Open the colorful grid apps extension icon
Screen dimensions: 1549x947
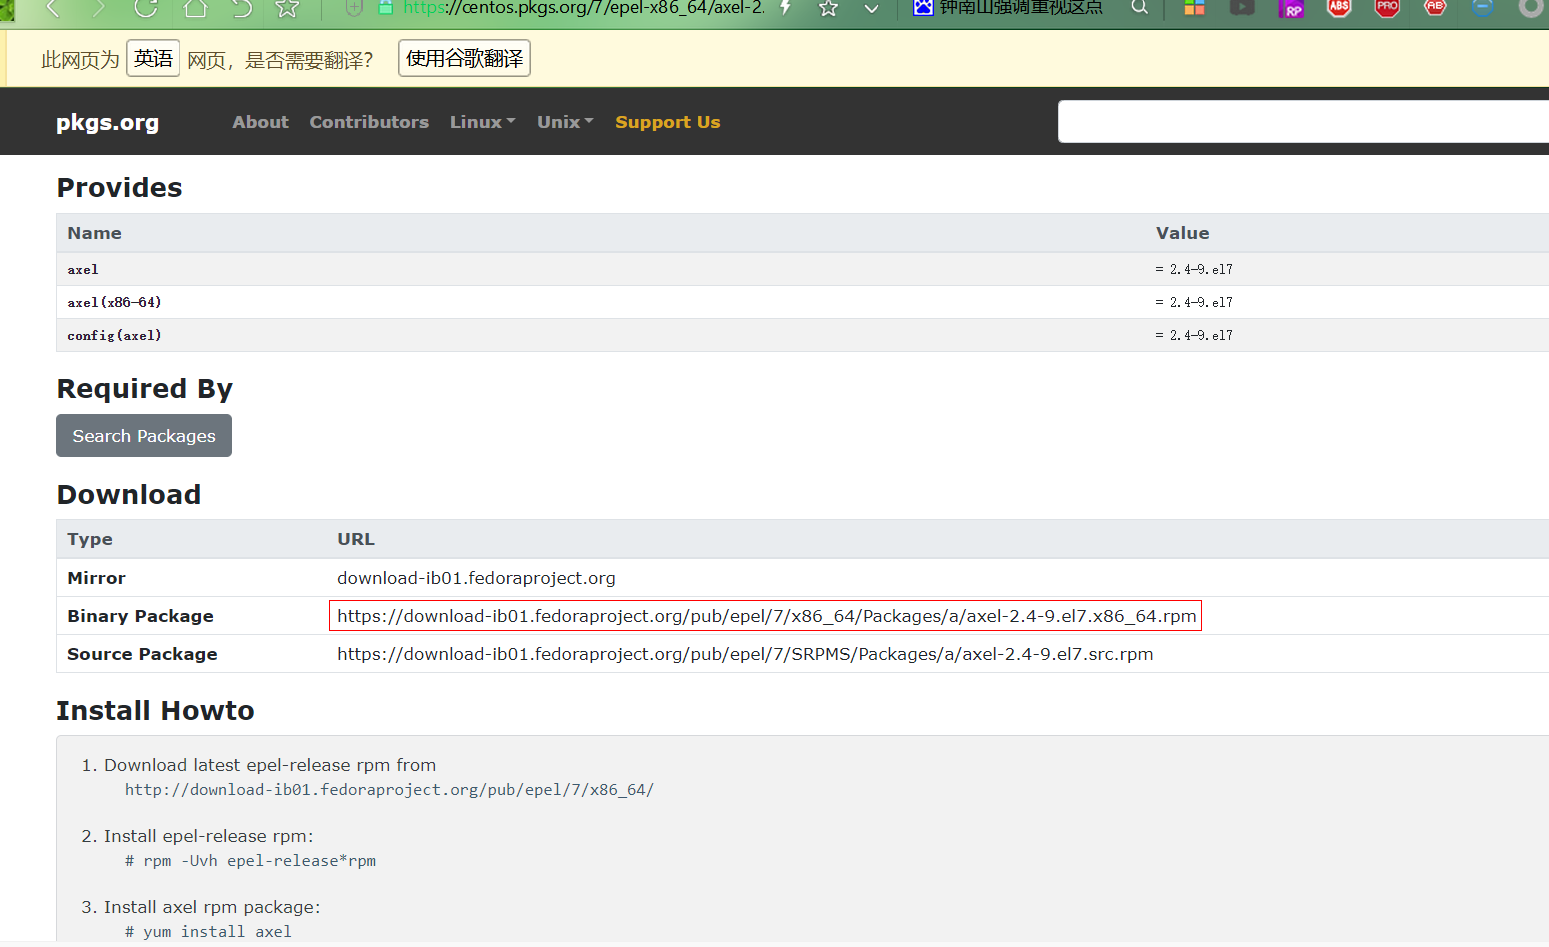click(x=1194, y=8)
